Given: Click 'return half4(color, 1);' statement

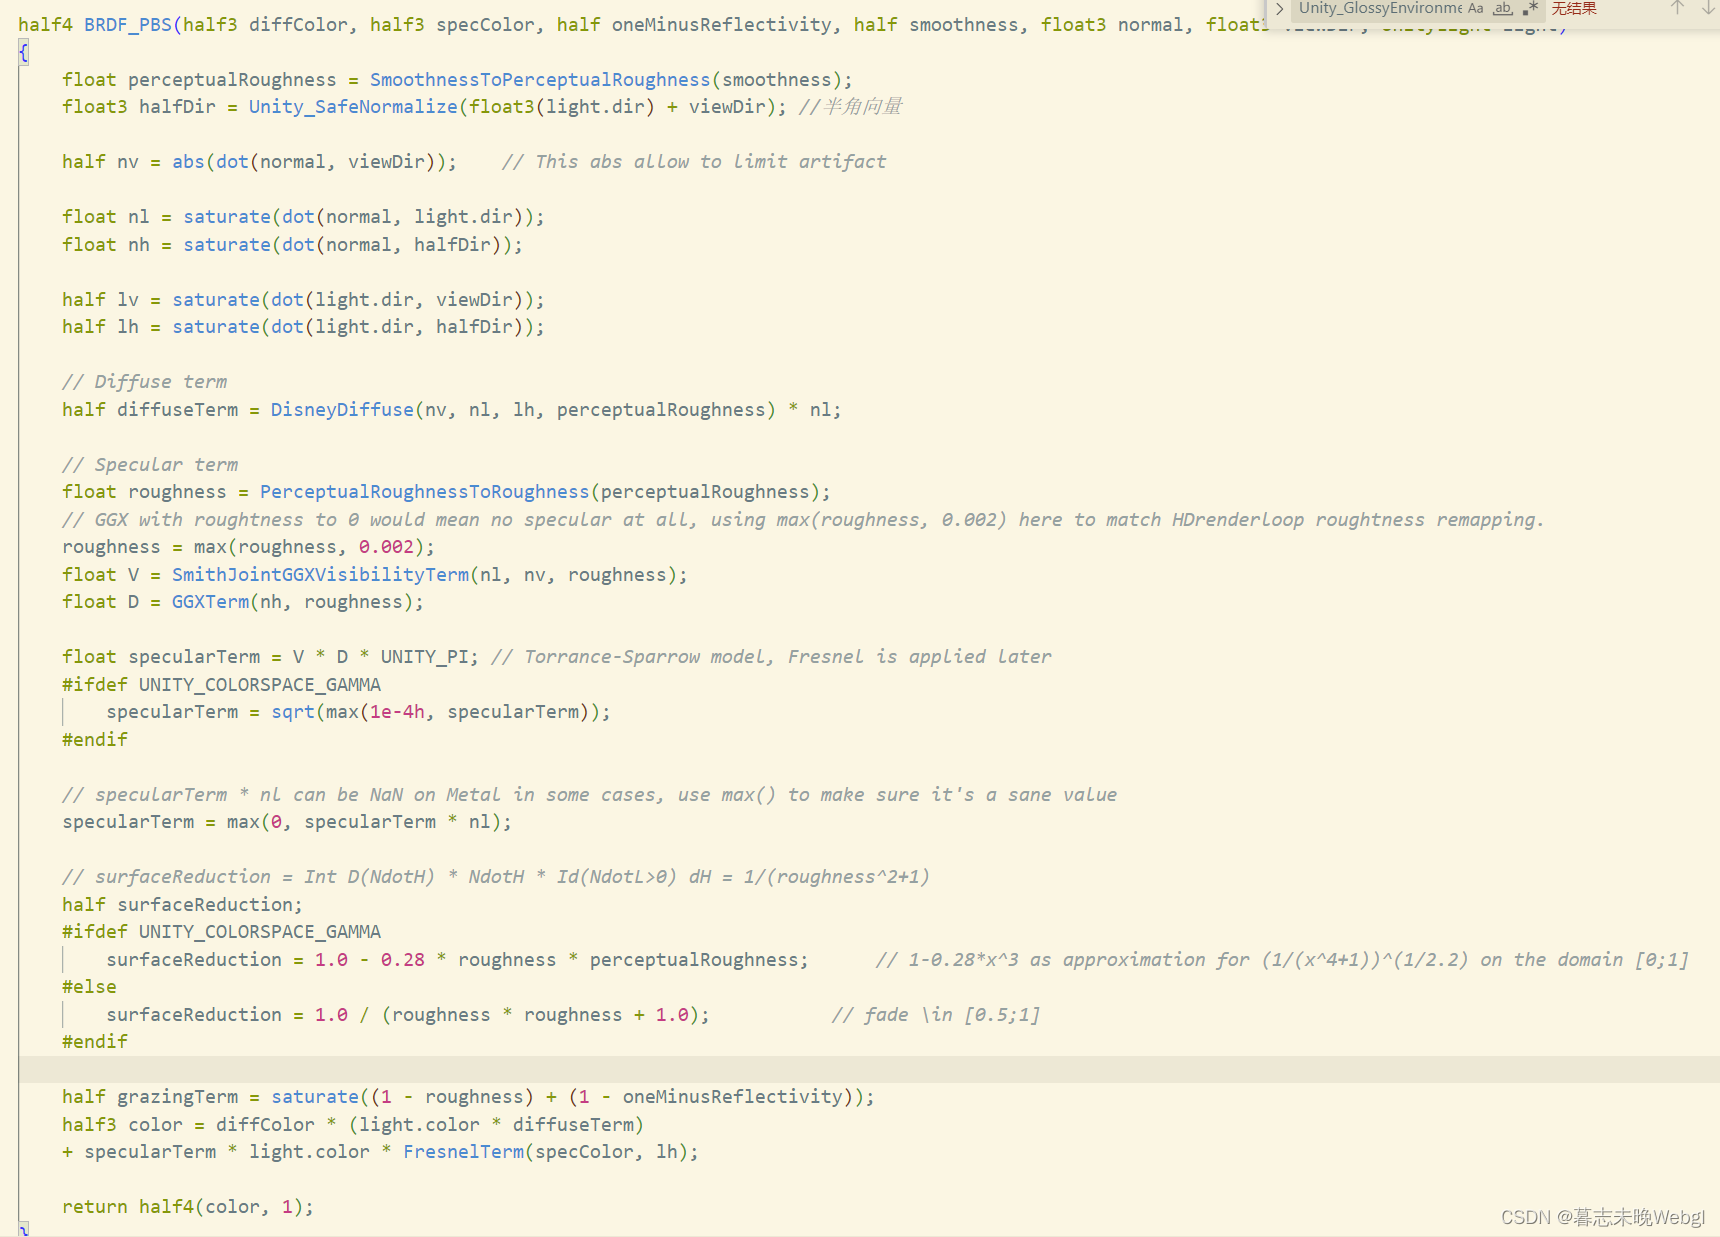Looking at the screenshot, I should (188, 1207).
